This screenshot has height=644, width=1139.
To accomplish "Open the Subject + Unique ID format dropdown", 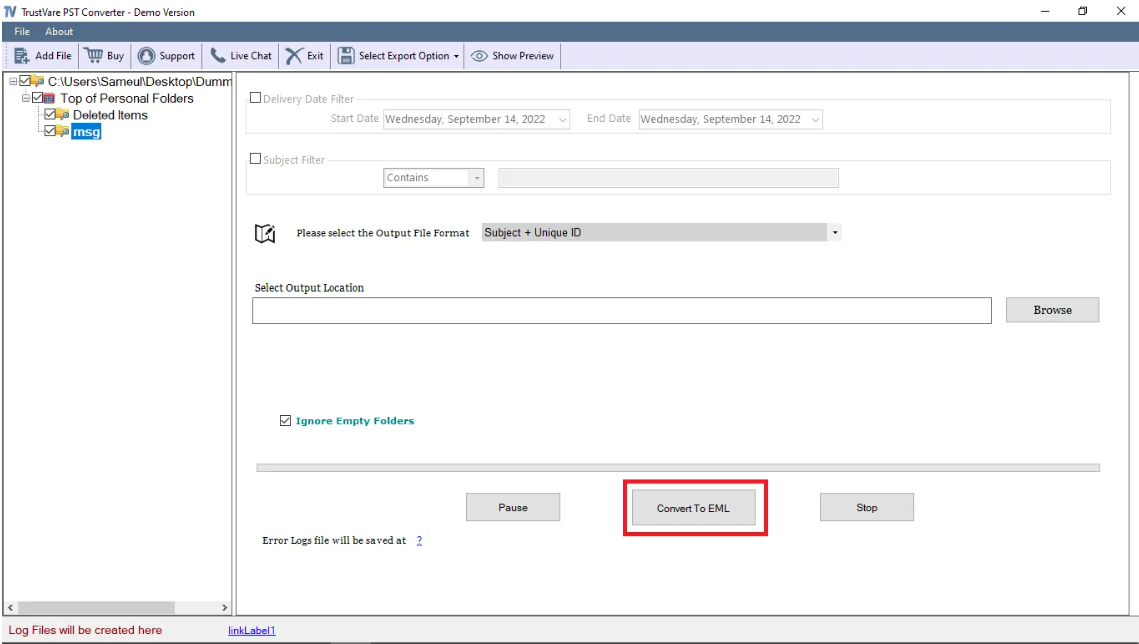I will 835,232.
